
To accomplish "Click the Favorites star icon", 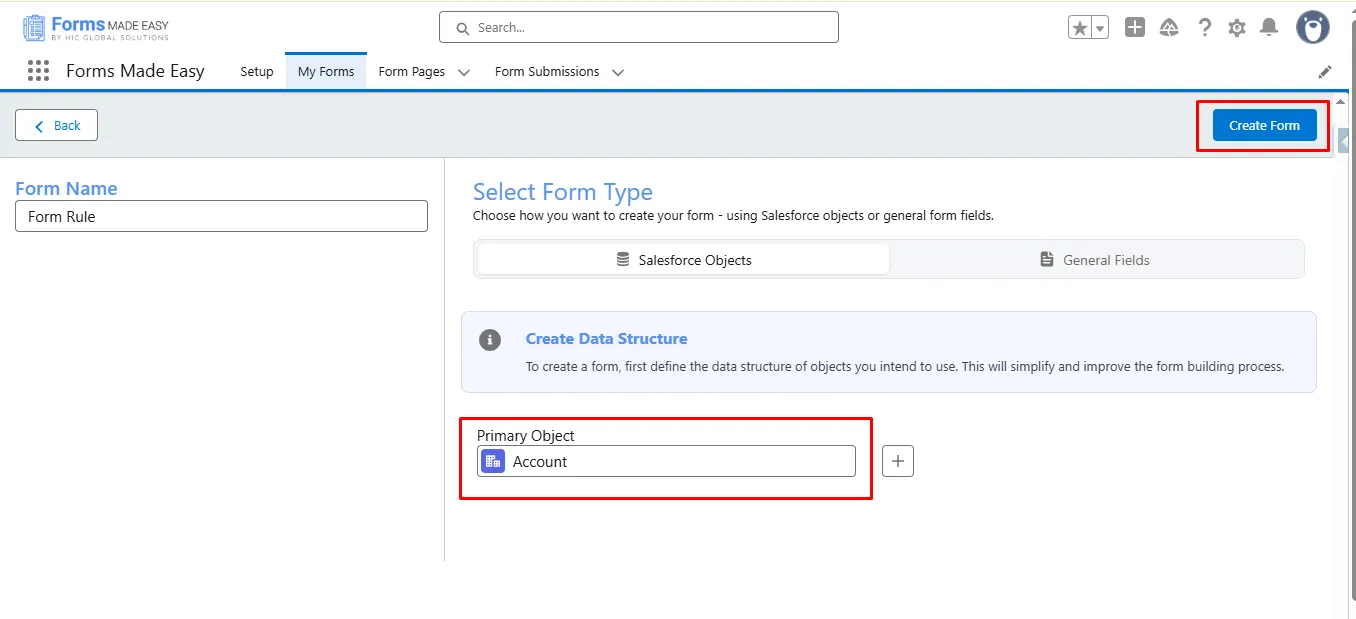I will (1080, 28).
